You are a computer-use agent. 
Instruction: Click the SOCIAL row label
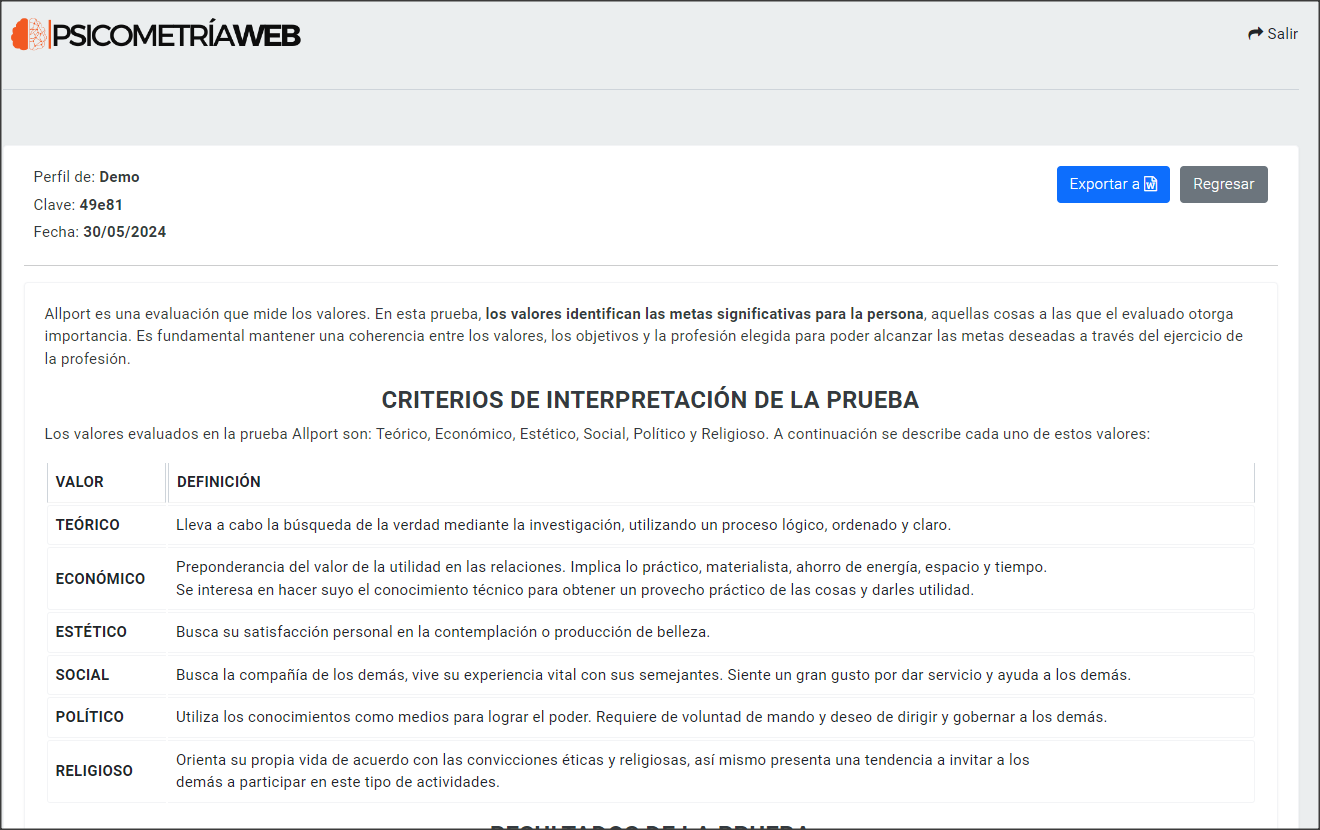pos(82,675)
